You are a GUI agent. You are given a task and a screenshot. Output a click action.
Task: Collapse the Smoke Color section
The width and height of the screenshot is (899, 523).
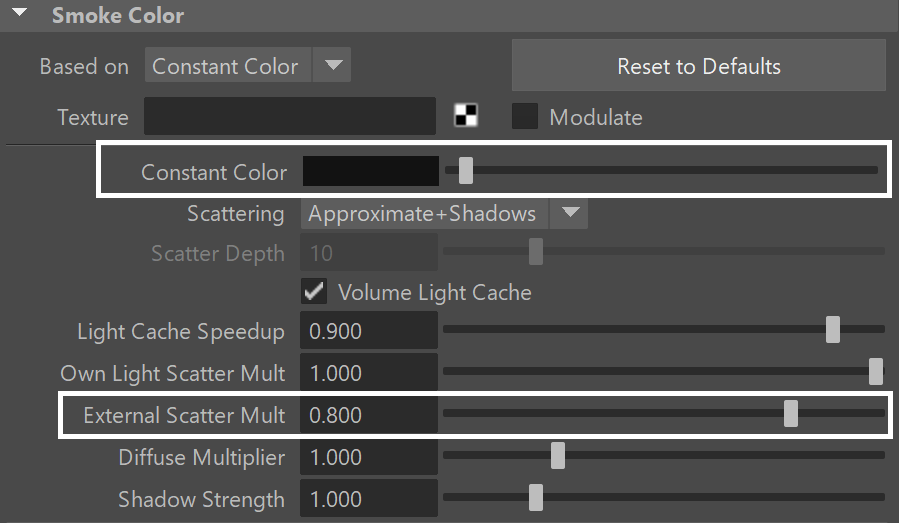[x=19, y=12]
